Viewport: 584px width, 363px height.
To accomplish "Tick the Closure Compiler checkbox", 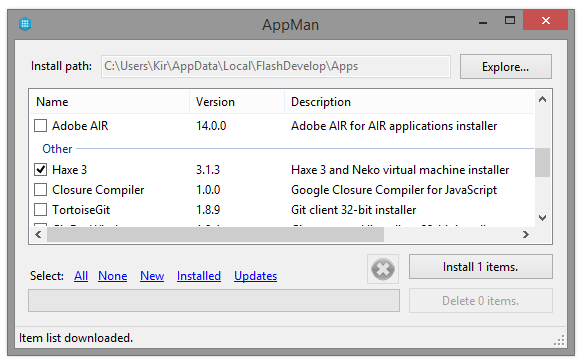I will (40, 190).
